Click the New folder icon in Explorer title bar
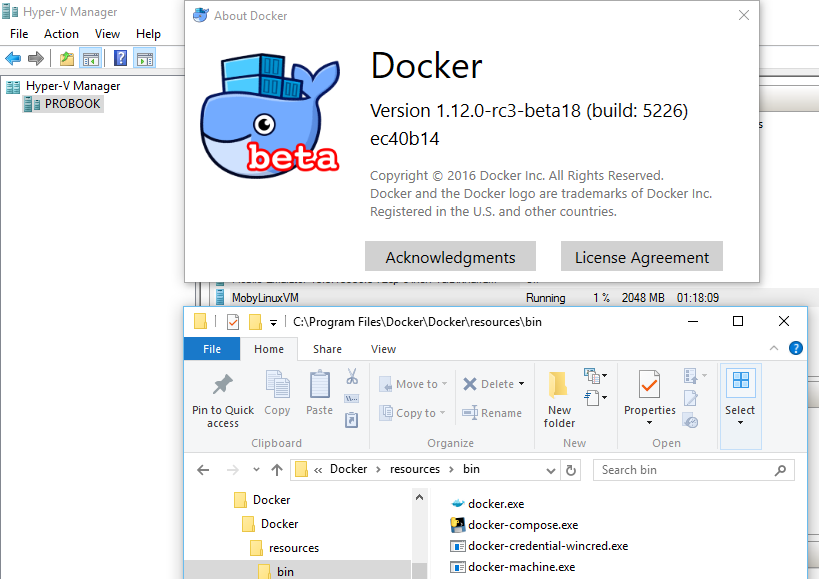The height and width of the screenshot is (579, 819). [x=255, y=322]
